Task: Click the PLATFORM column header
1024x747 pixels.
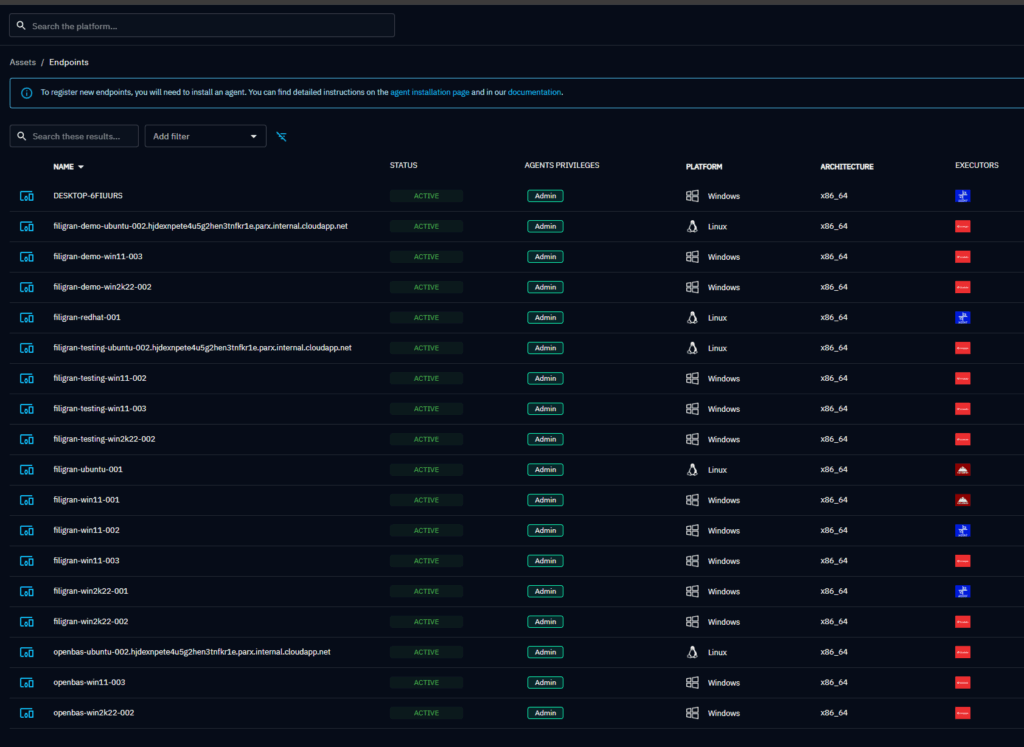Action: point(703,167)
